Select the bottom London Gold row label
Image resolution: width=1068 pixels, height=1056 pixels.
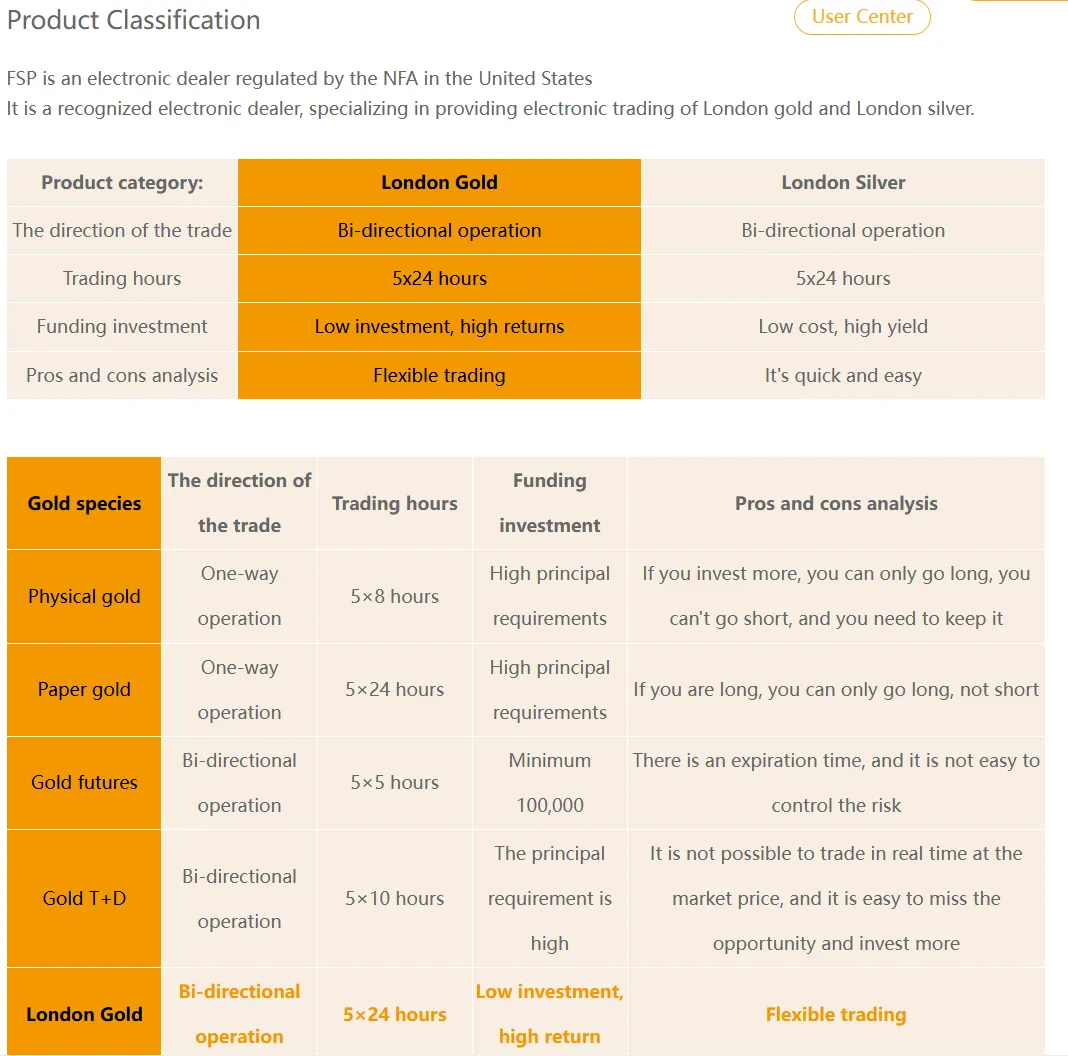coord(84,1014)
